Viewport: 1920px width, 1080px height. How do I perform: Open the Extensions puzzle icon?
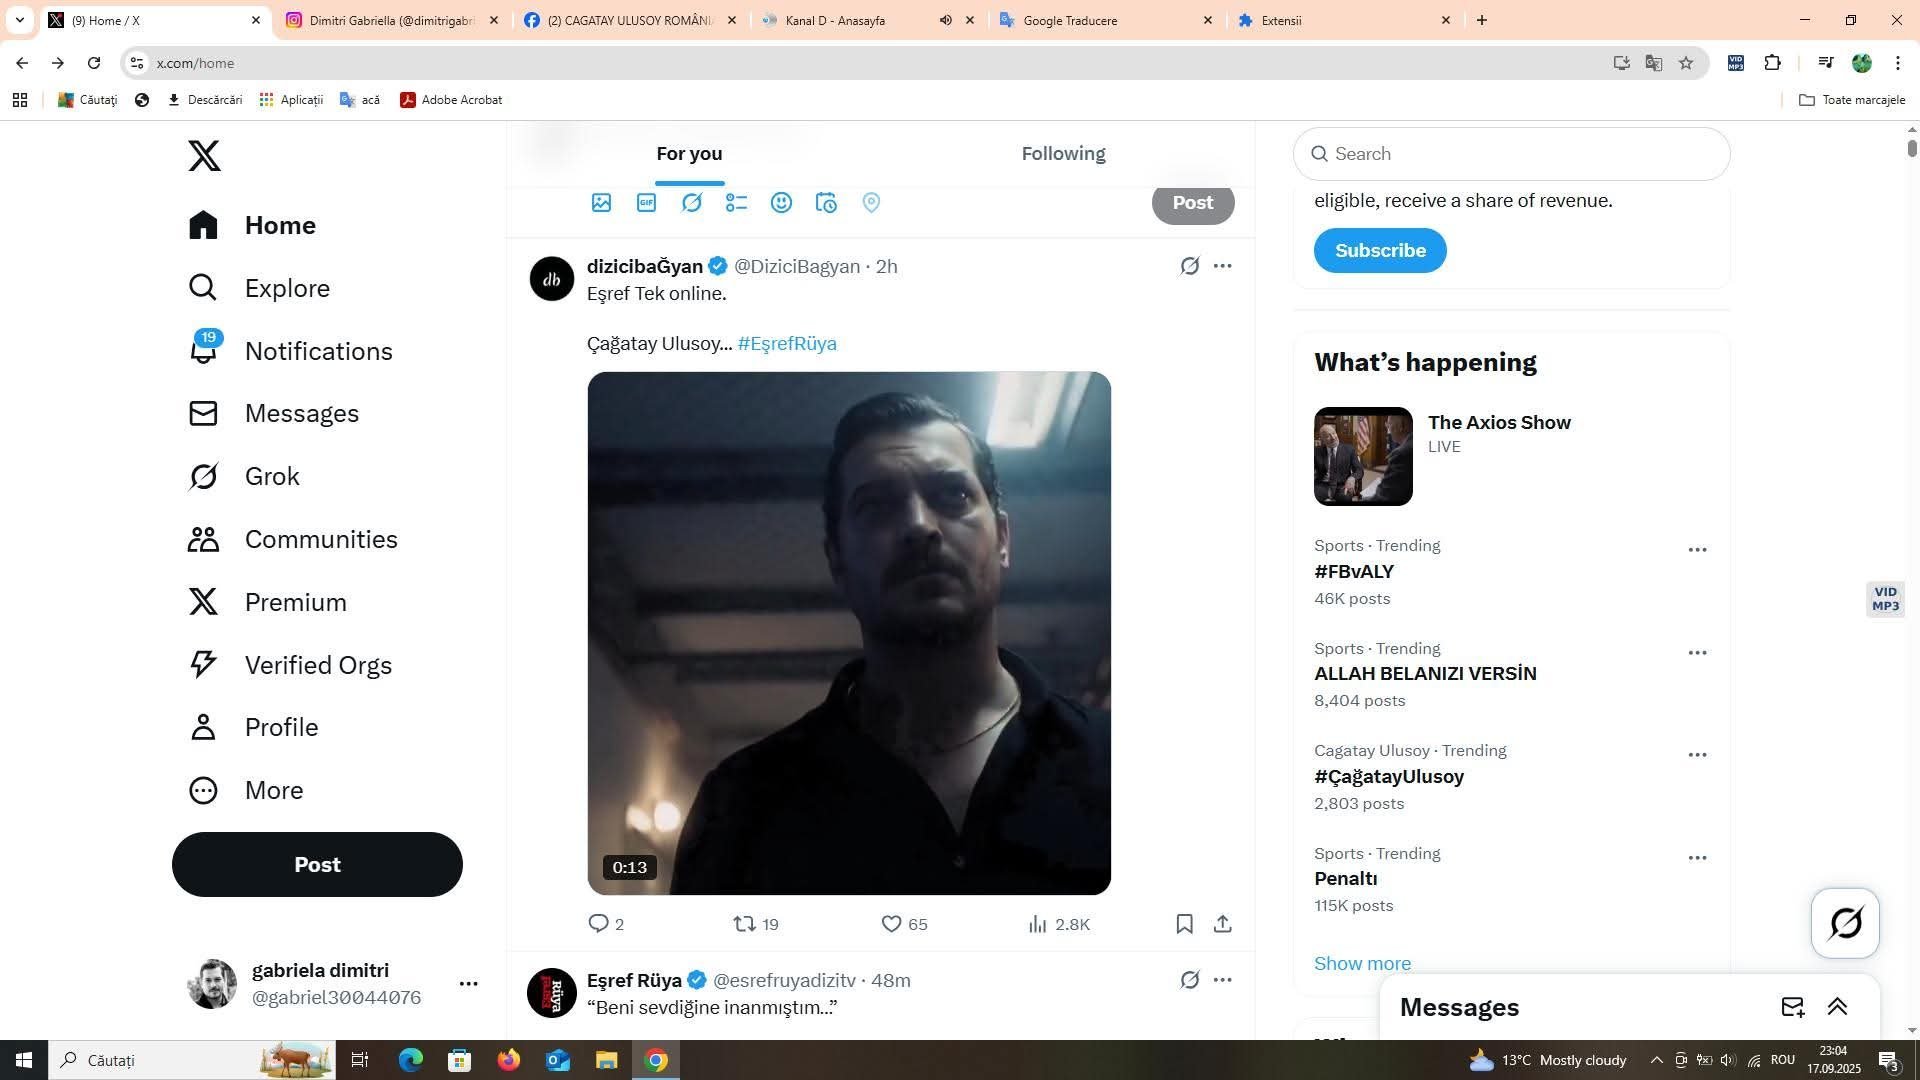point(1772,63)
